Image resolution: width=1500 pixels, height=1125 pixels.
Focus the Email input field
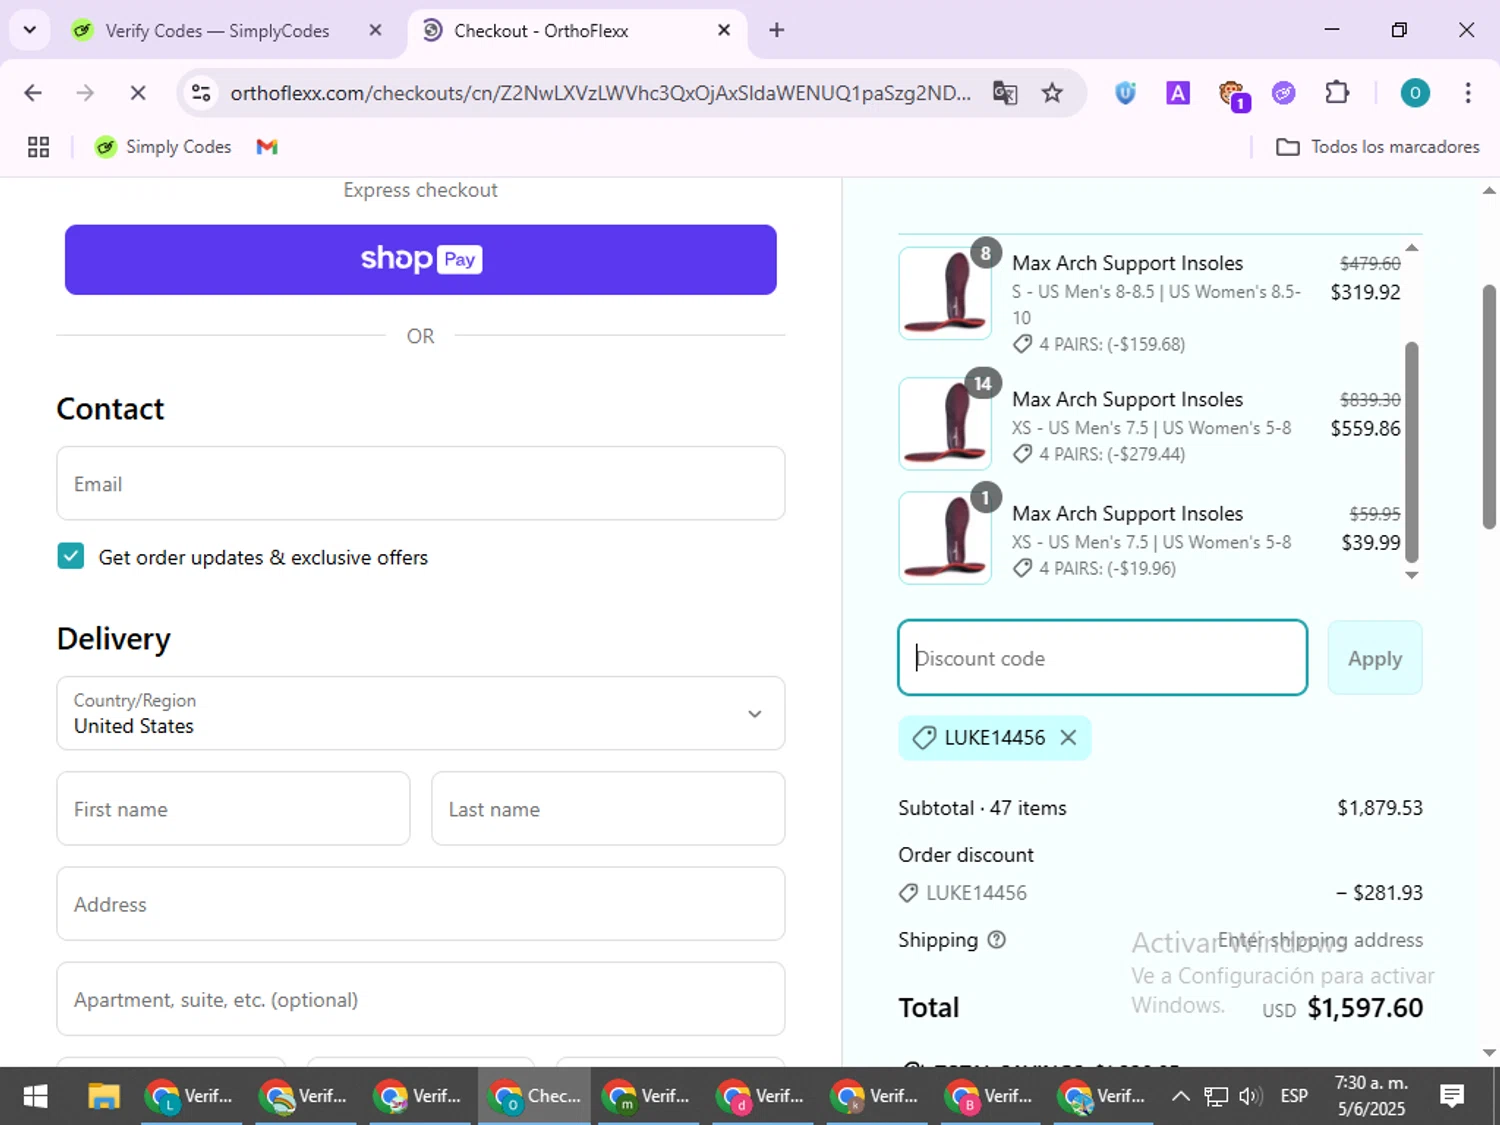pos(421,483)
